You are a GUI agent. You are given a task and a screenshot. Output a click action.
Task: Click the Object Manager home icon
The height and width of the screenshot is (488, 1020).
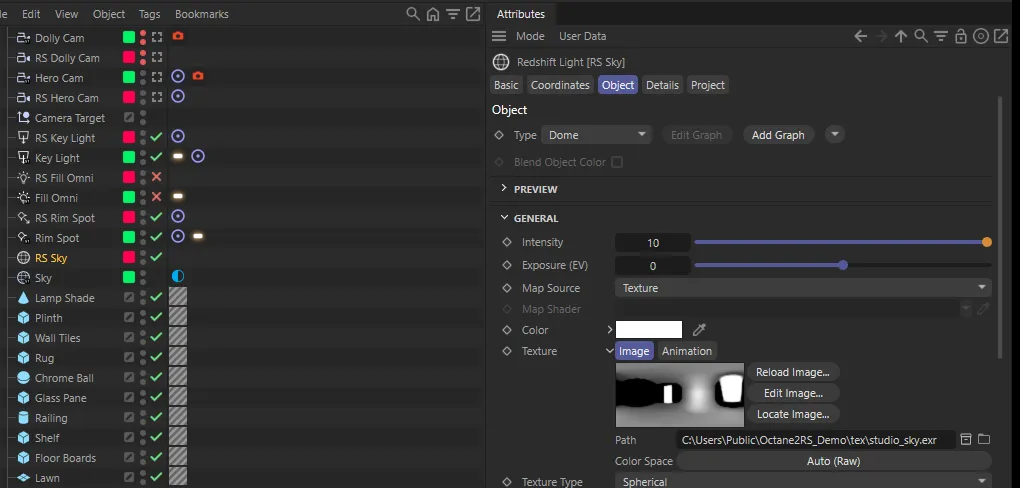pos(433,14)
